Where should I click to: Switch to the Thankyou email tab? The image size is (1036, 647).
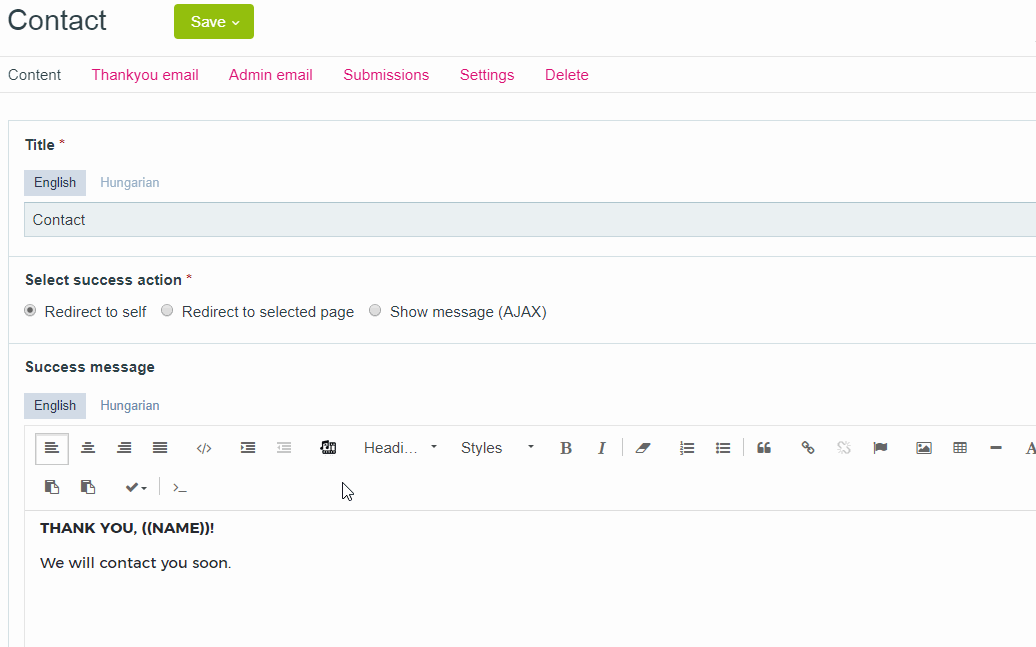pyautogui.click(x=145, y=75)
